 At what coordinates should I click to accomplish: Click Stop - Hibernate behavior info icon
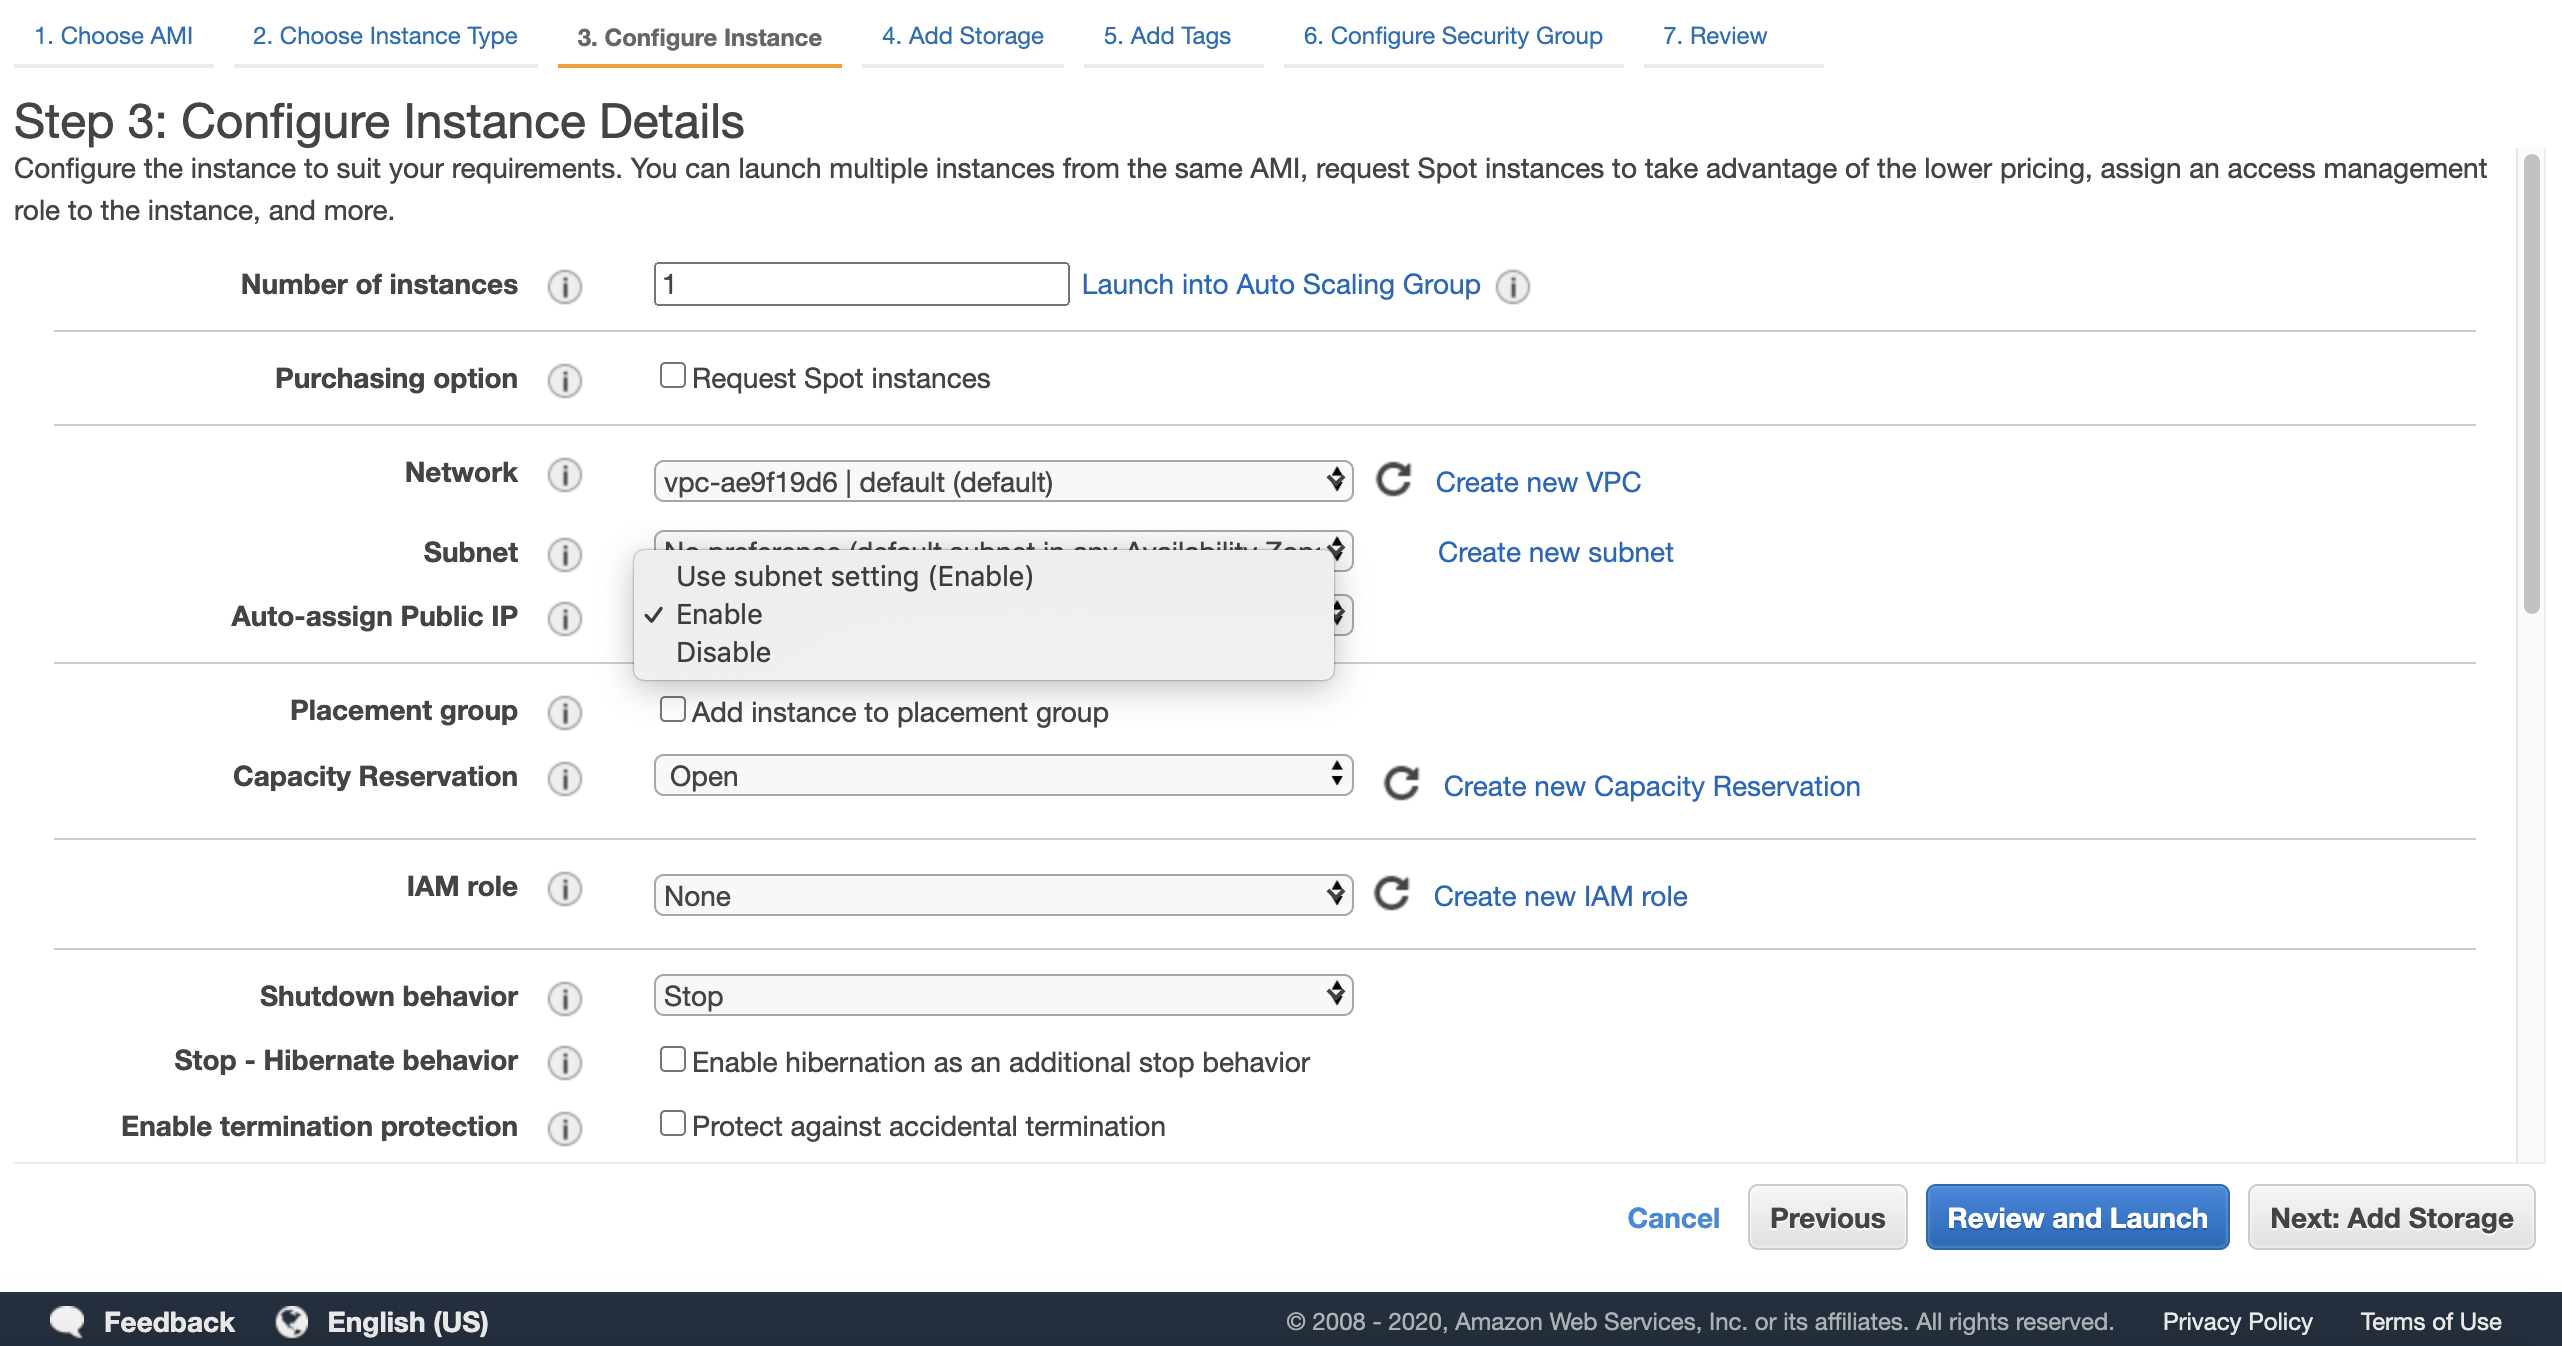click(564, 1062)
